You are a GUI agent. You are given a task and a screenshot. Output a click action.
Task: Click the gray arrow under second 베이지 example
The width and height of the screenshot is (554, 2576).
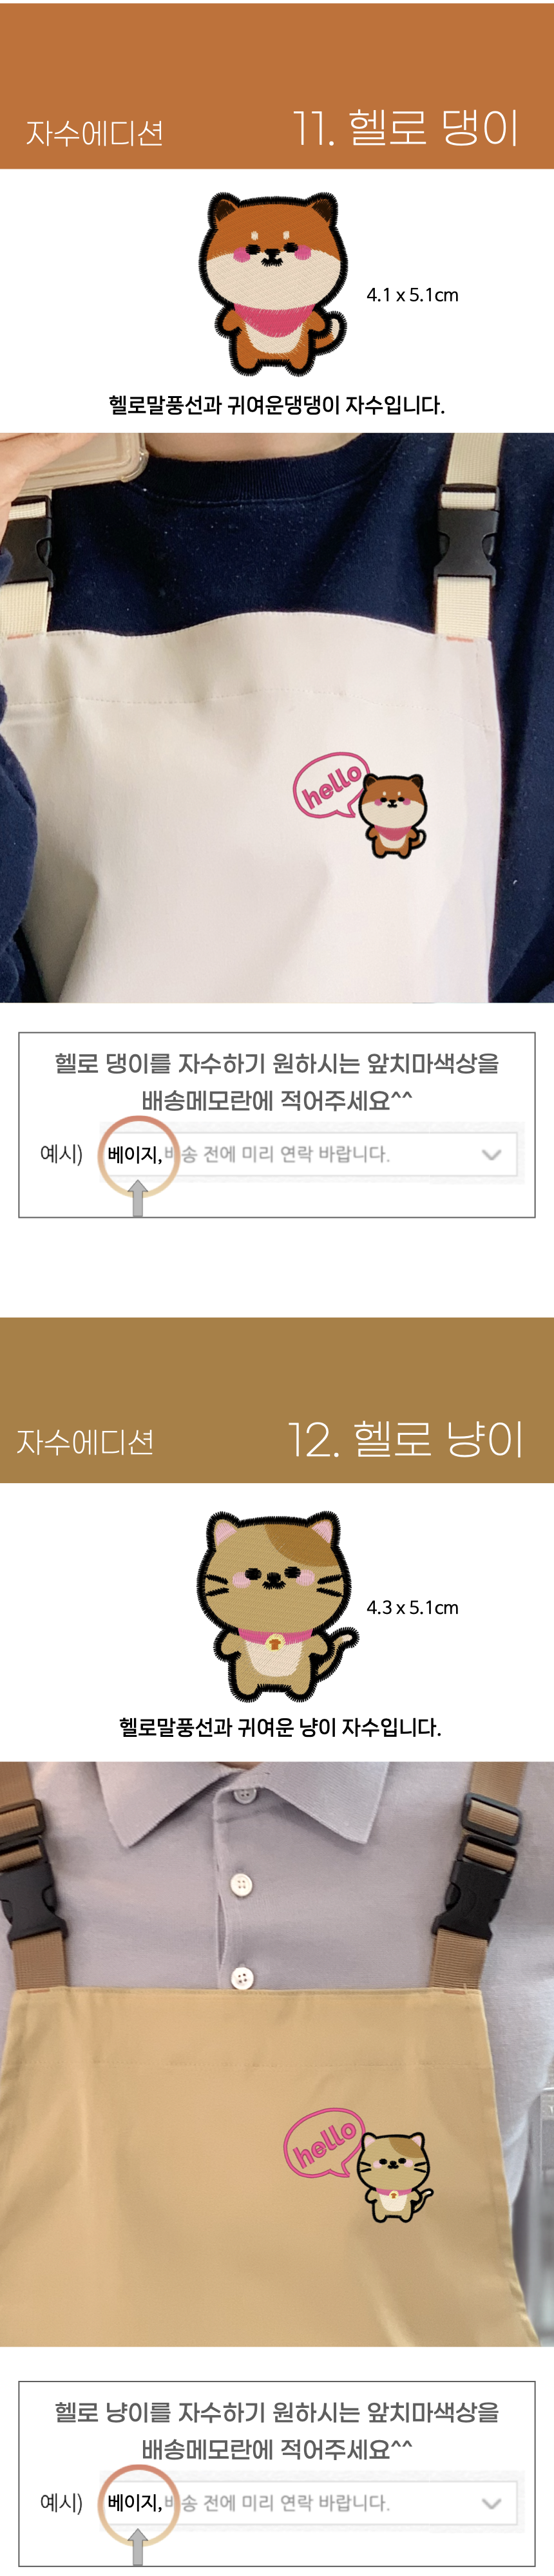tap(138, 2546)
